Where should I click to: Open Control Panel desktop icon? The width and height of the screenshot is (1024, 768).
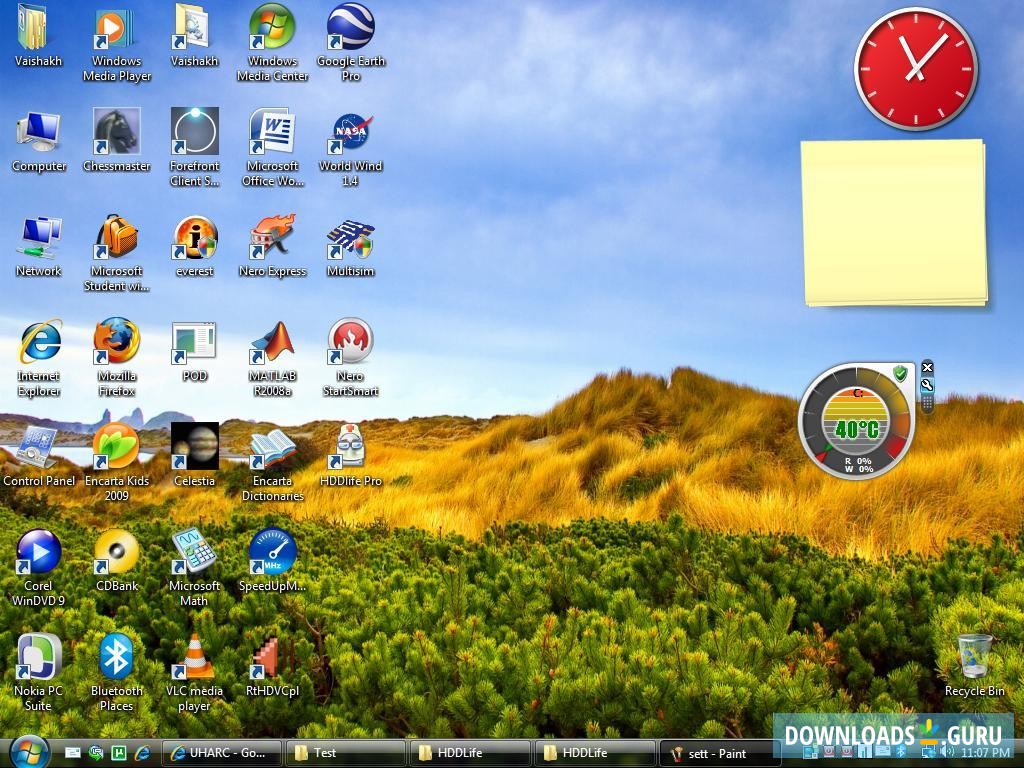39,456
